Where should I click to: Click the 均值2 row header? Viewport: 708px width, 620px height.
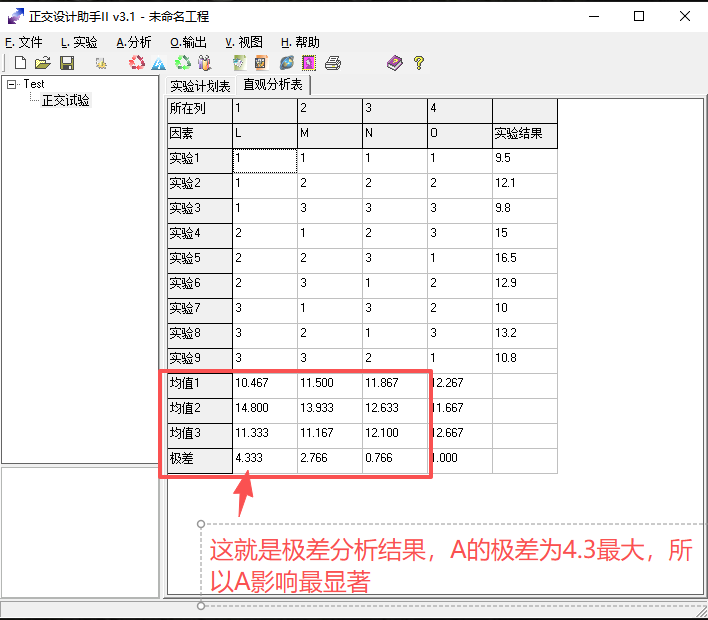point(200,410)
